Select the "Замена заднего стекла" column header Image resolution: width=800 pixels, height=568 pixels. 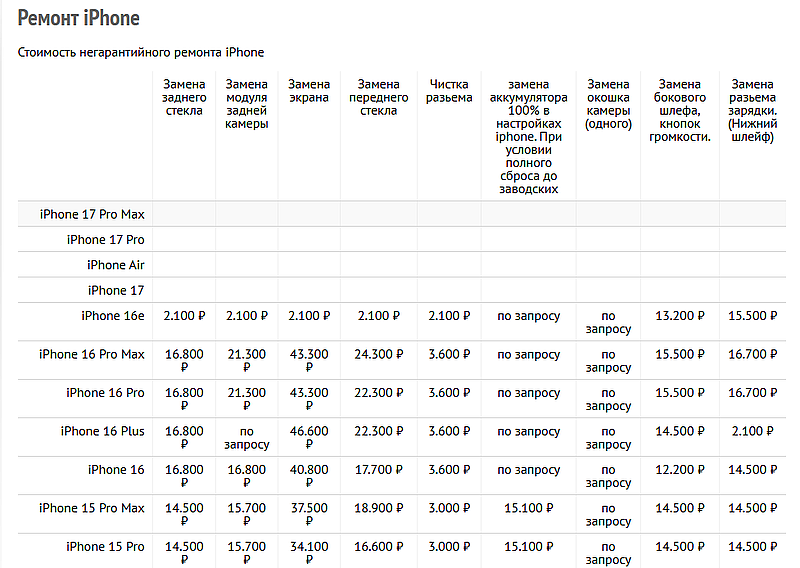click(x=184, y=98)
